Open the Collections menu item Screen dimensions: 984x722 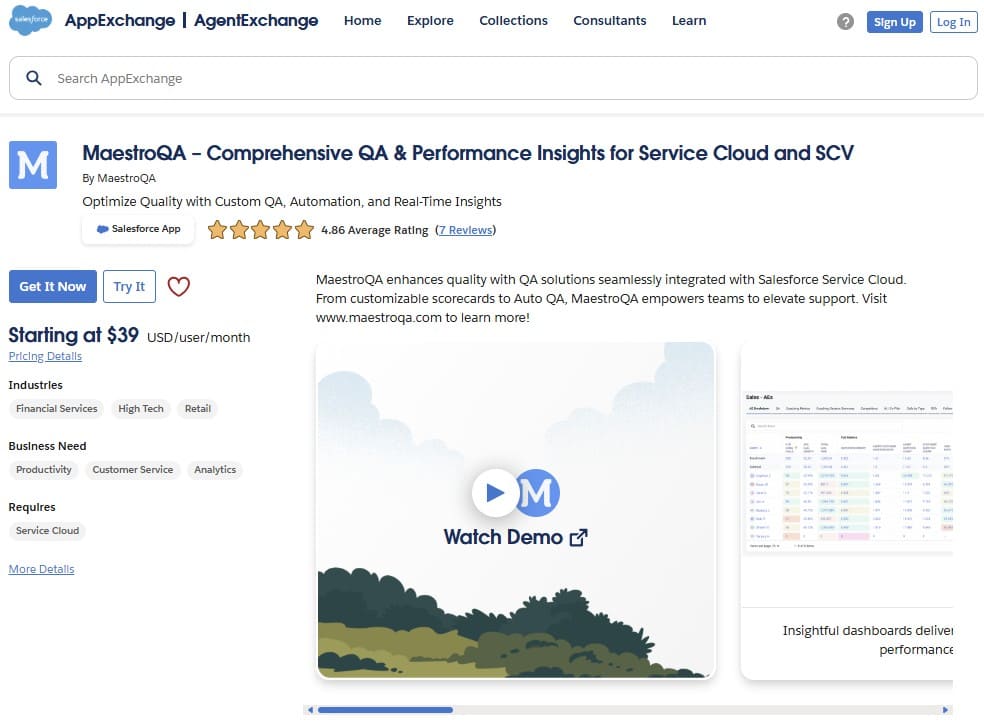point(513,21)
